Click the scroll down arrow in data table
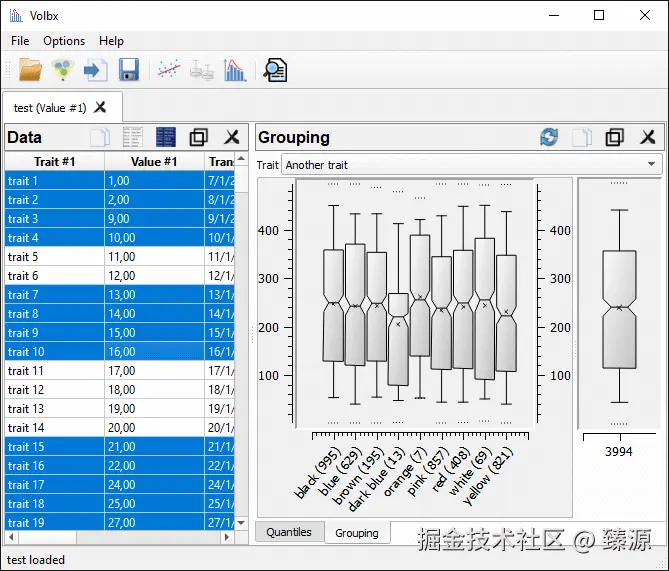Image resolution: width=669 pixels, height=571 pixels. [241, 523]
